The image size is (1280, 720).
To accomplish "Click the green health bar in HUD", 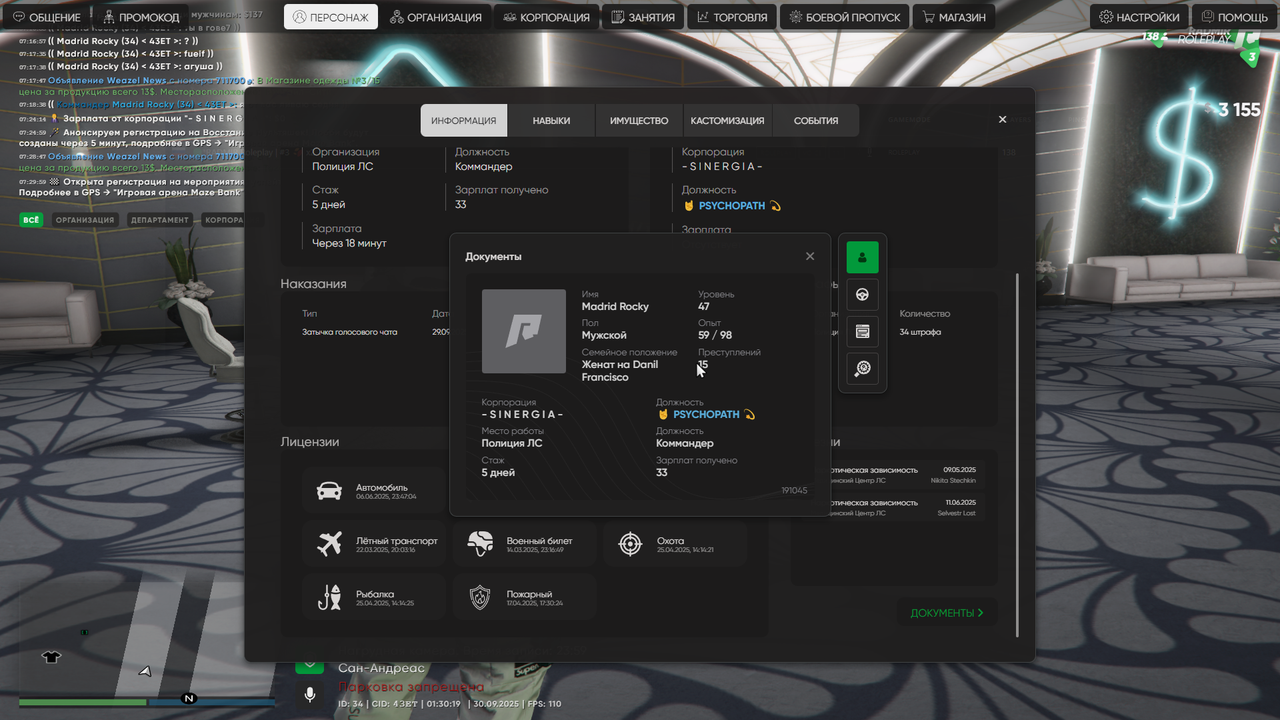I will click(82, 703).
